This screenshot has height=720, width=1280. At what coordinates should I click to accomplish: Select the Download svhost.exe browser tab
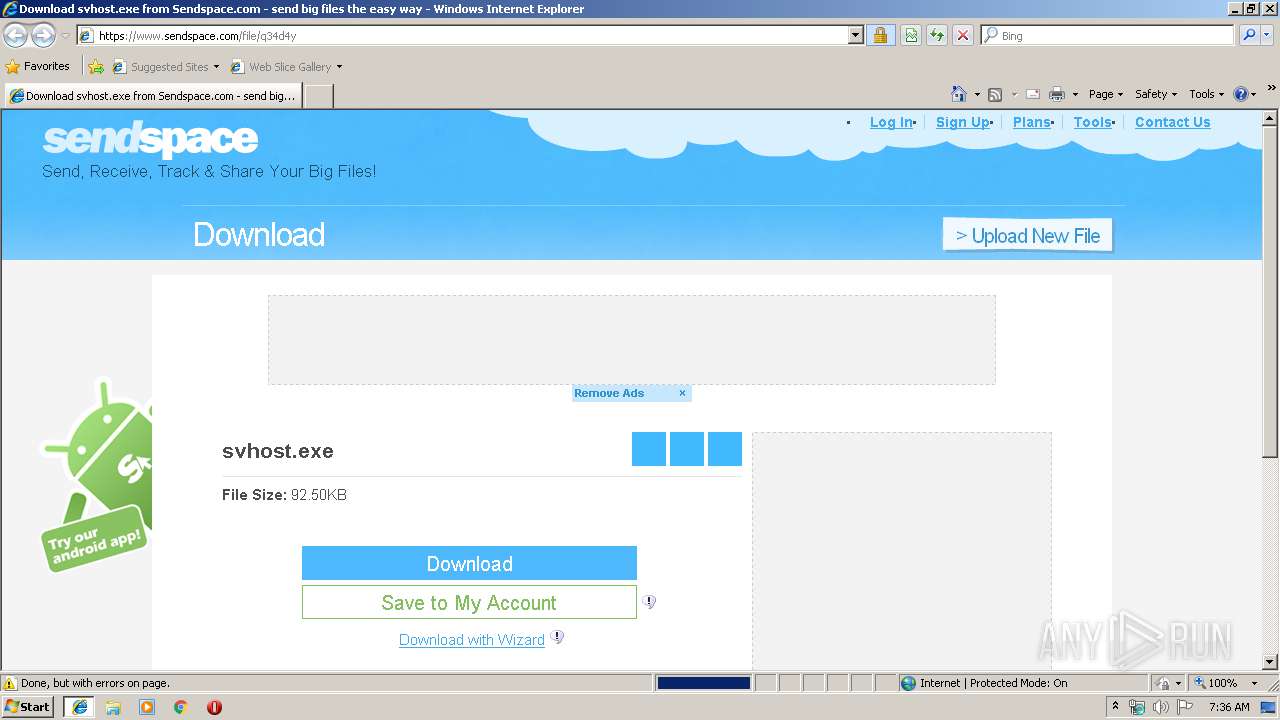click(152, 96)
